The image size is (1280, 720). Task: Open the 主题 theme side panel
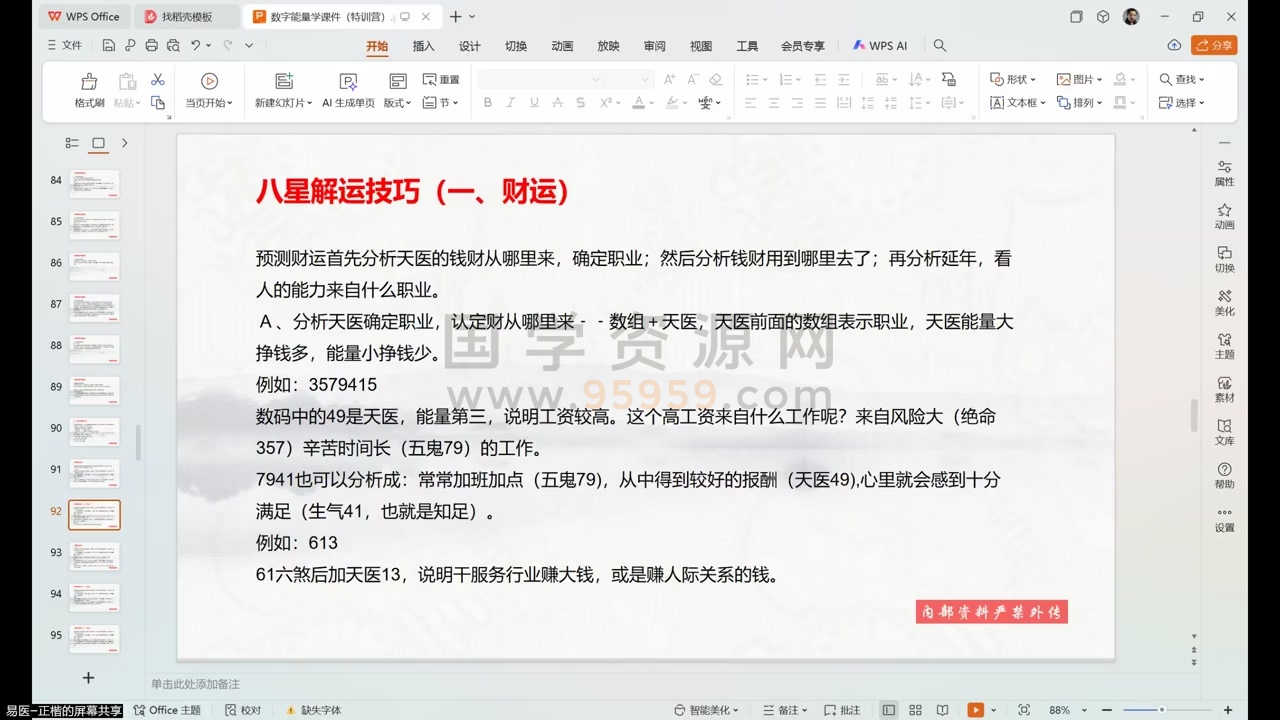tap(1224, 345)
